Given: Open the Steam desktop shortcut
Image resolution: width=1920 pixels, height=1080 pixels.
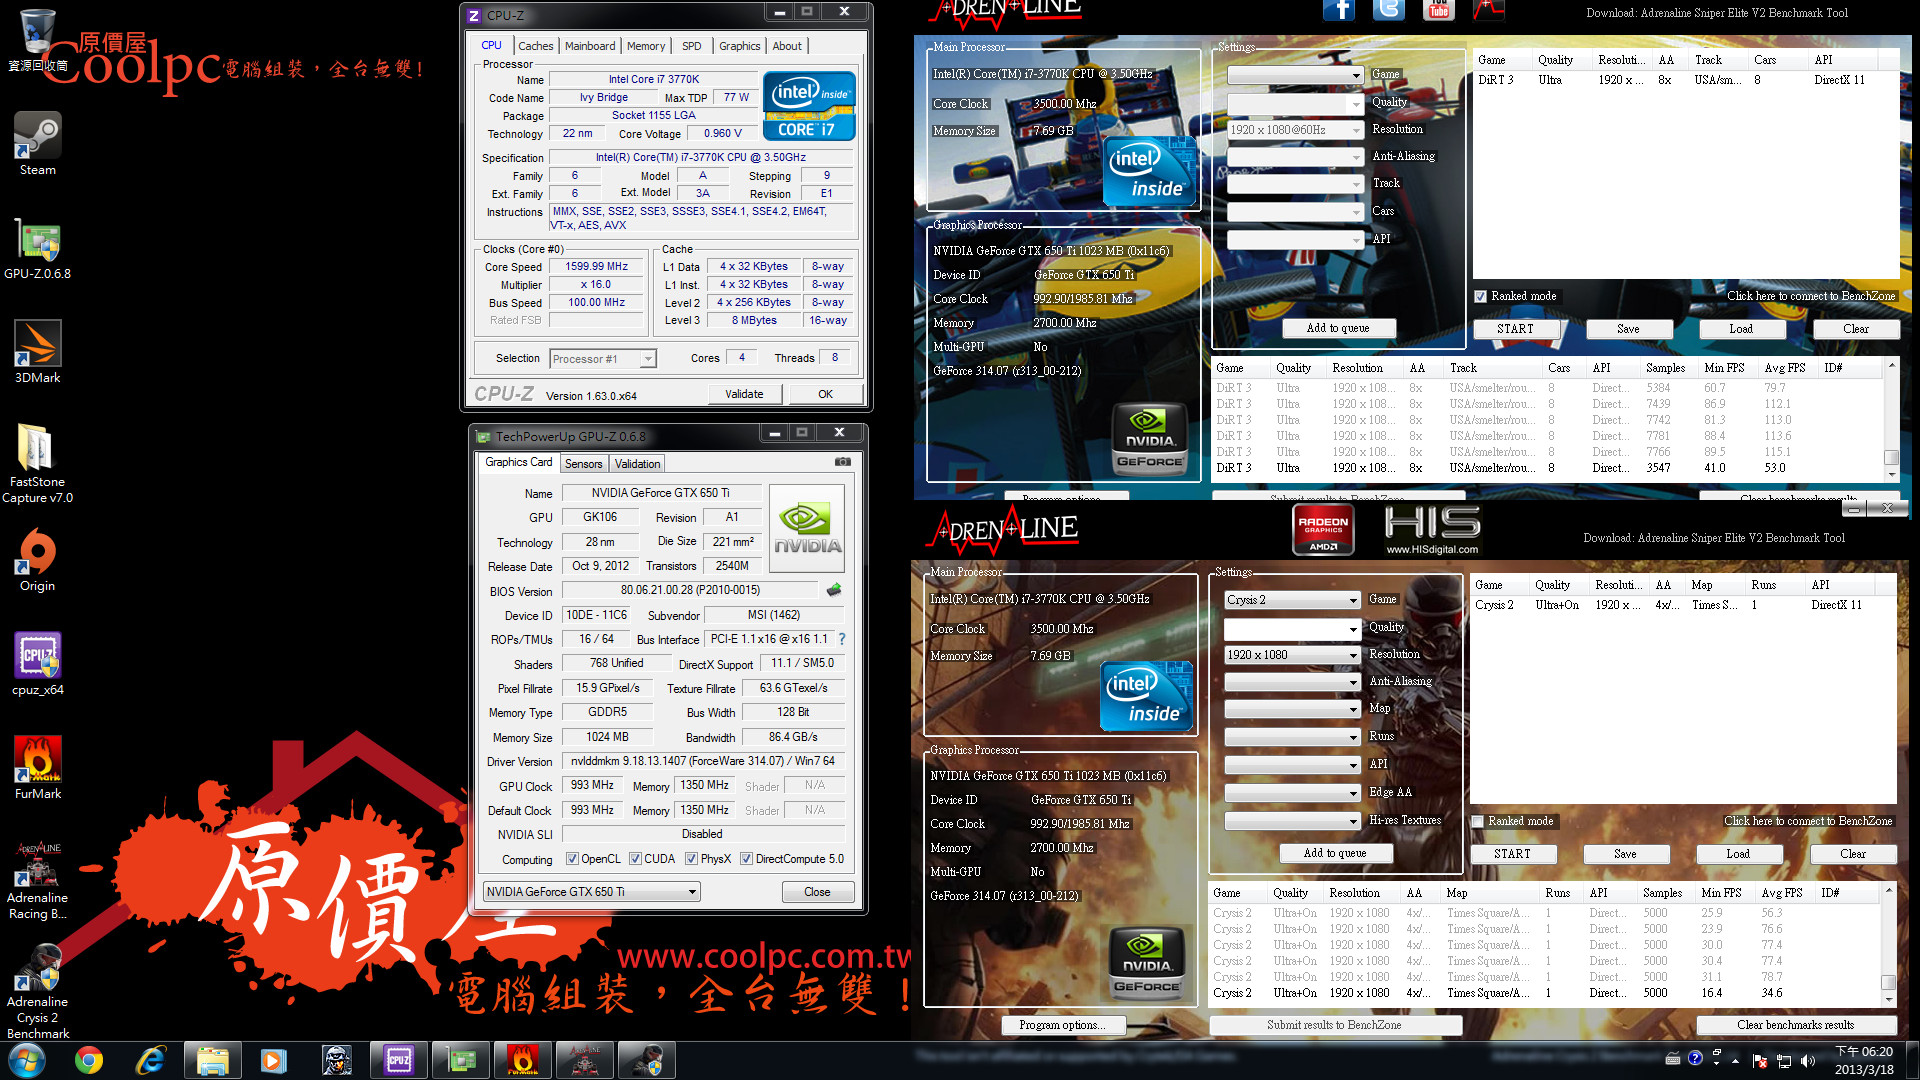Looking at the screenshot, I should [37, 143].
